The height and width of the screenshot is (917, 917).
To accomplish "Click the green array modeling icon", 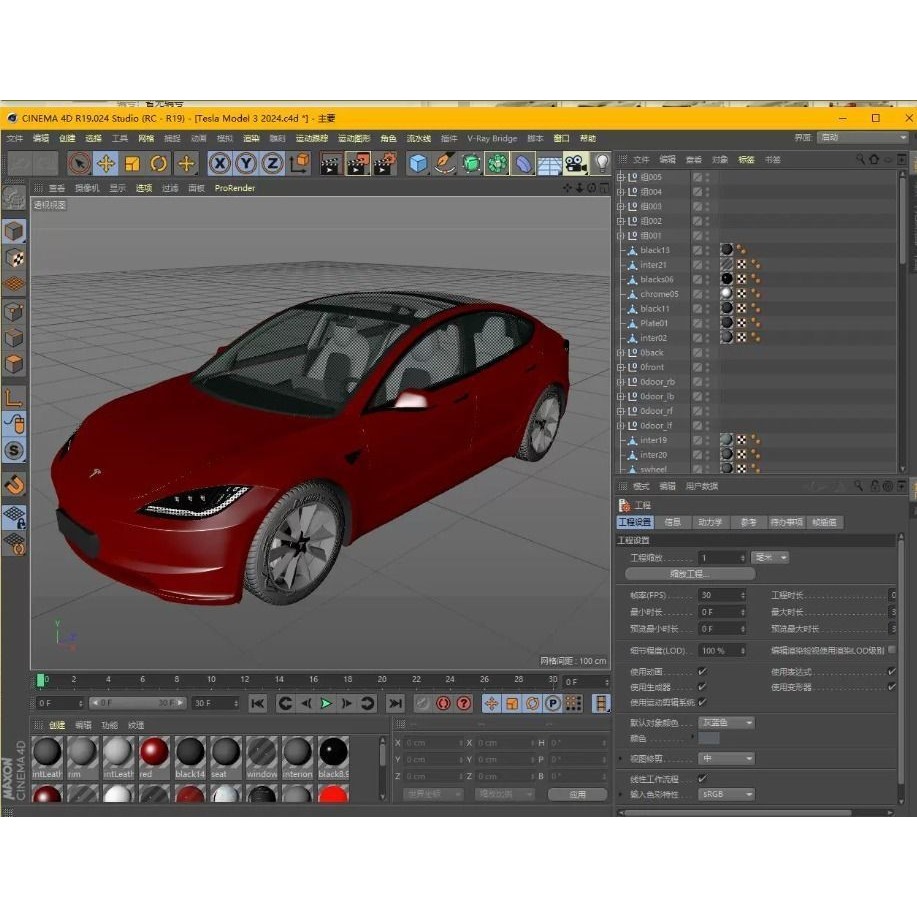I will tap(497, 164).
